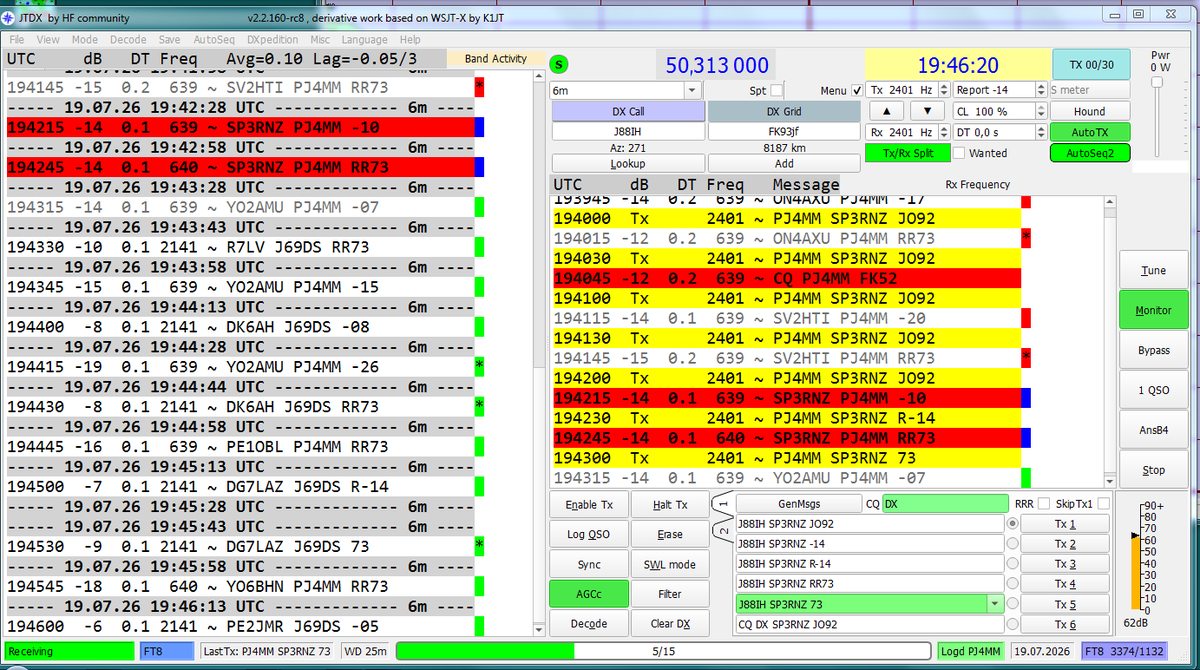Select radio button next to Tx 6
Screen dimensions: 1200x670
click(x=1012, y=624)
